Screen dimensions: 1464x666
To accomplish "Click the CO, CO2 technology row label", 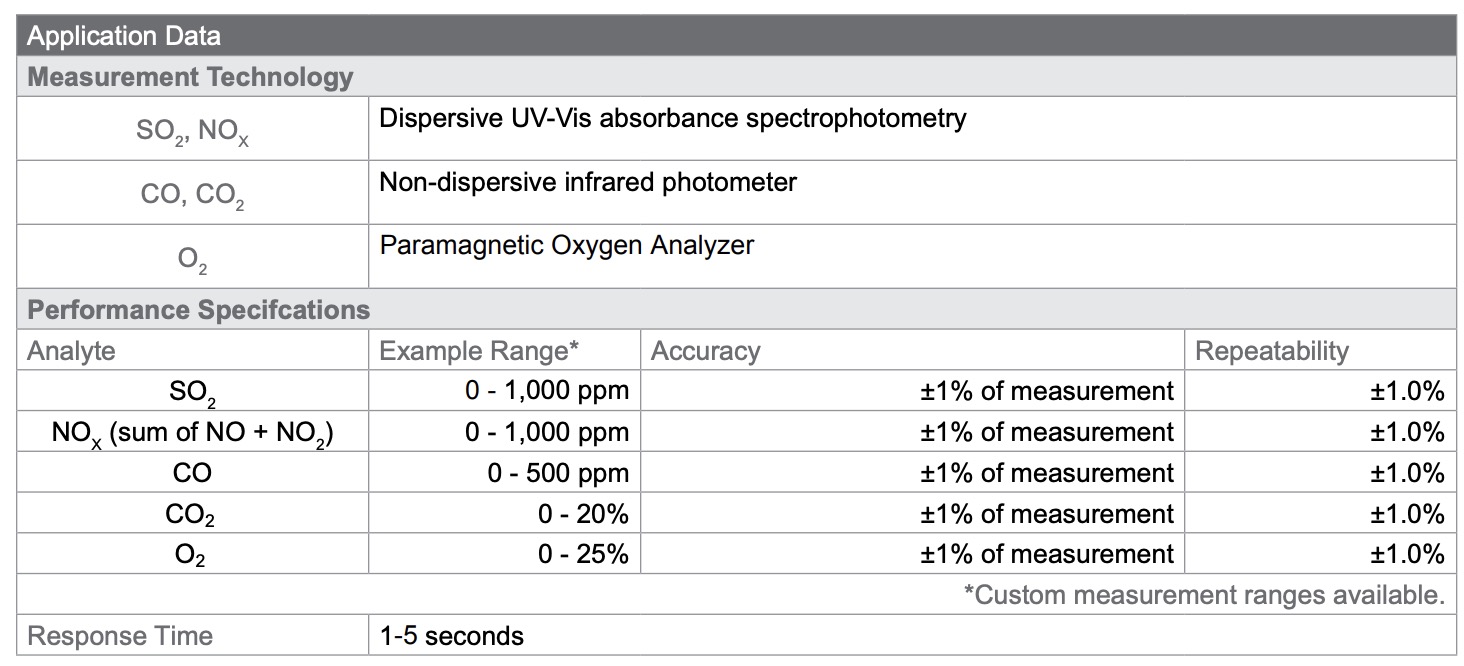I will (x=192, y=193).
